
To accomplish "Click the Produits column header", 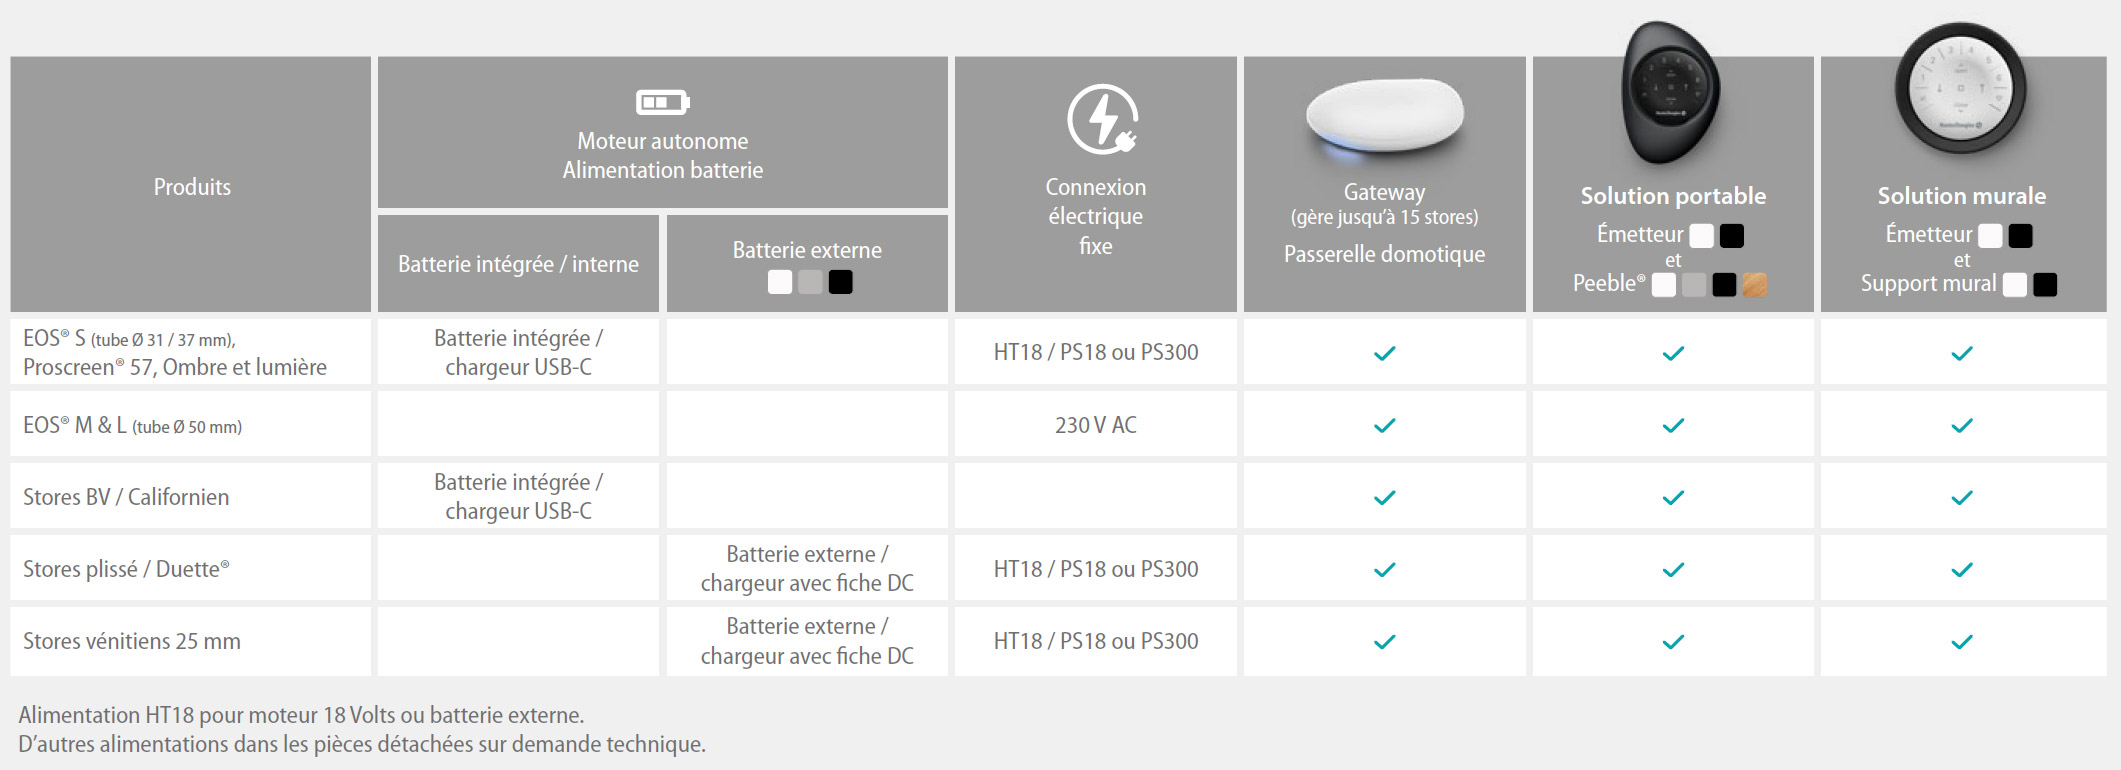I will coord(191,185).
